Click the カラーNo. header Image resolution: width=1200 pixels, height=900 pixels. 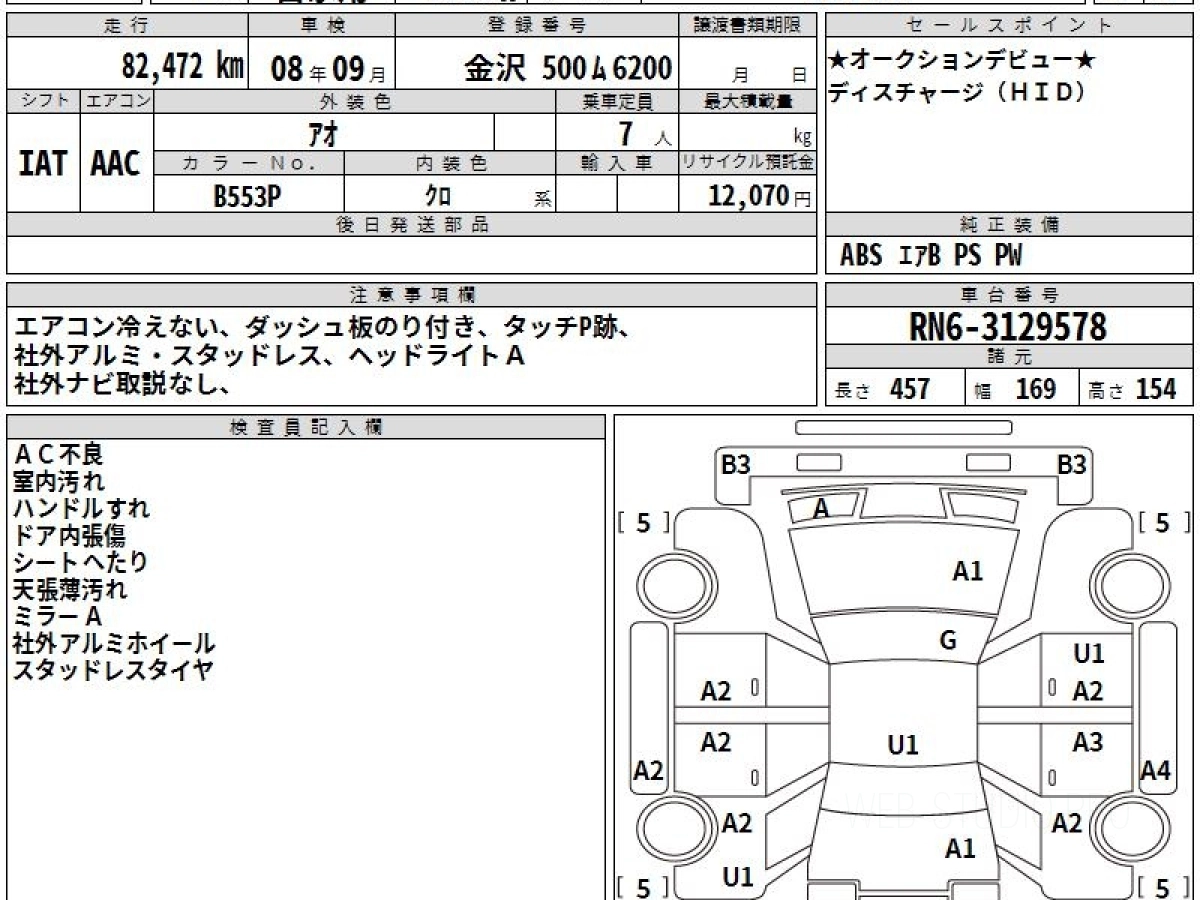[x=249, y=163]
